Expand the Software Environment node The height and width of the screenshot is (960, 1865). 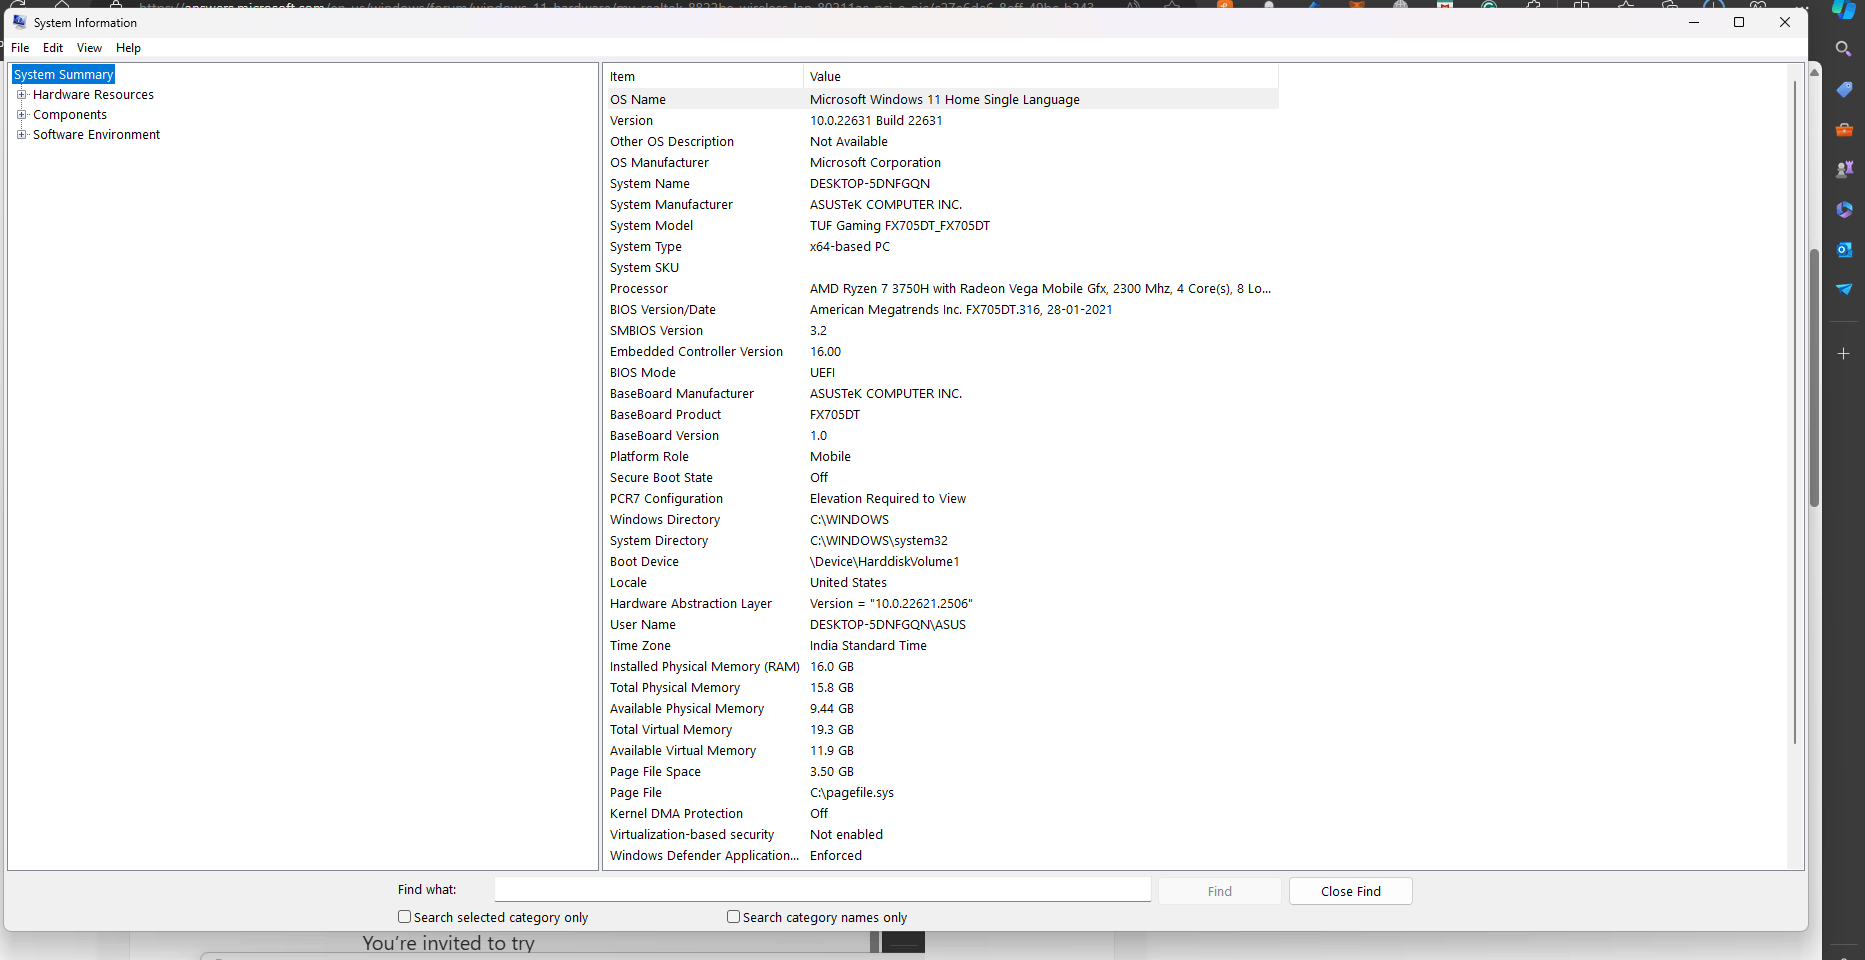(22, 134)
